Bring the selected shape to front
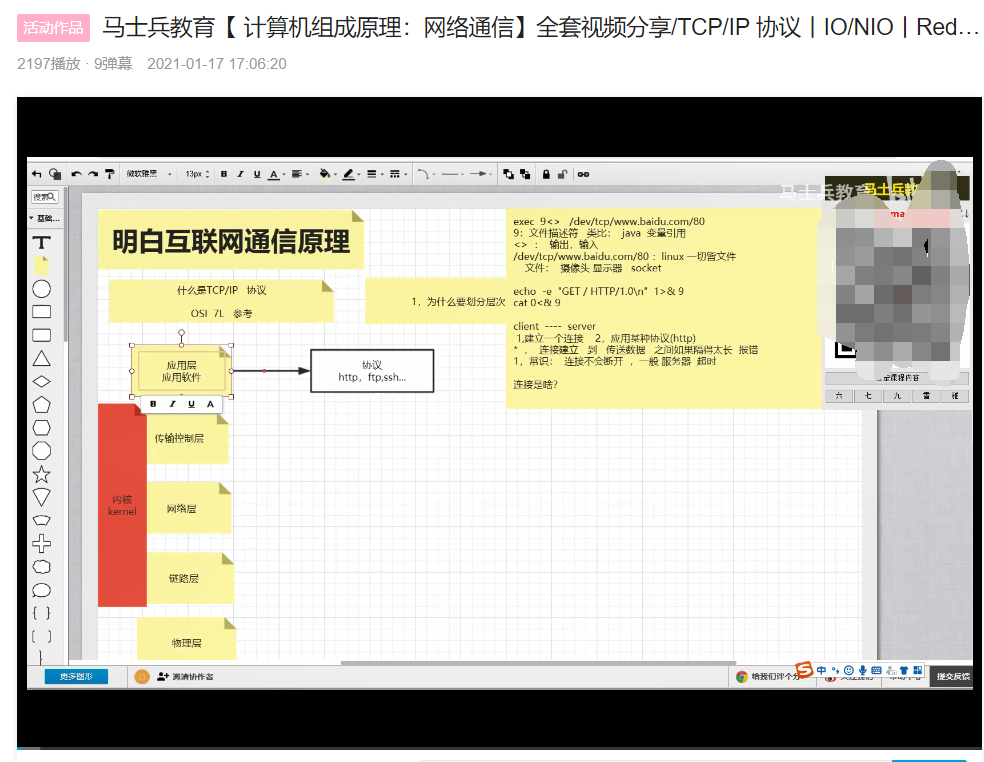Viewport: 984px width, 762px height. (508, 174)
